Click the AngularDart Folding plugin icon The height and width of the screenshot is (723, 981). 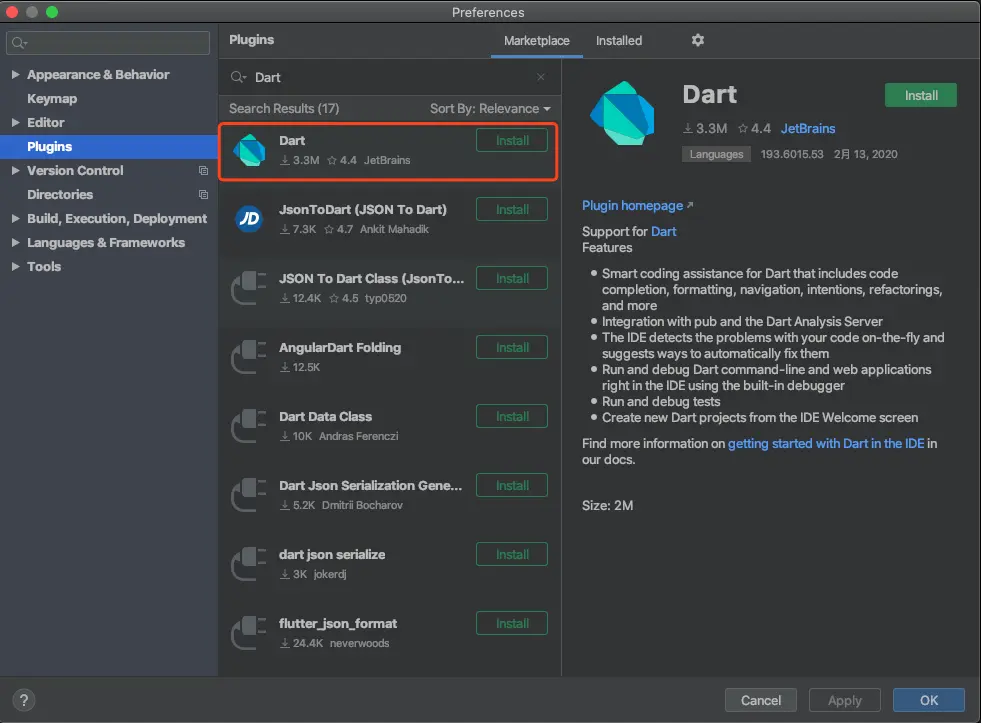click(x=249, y=356)
